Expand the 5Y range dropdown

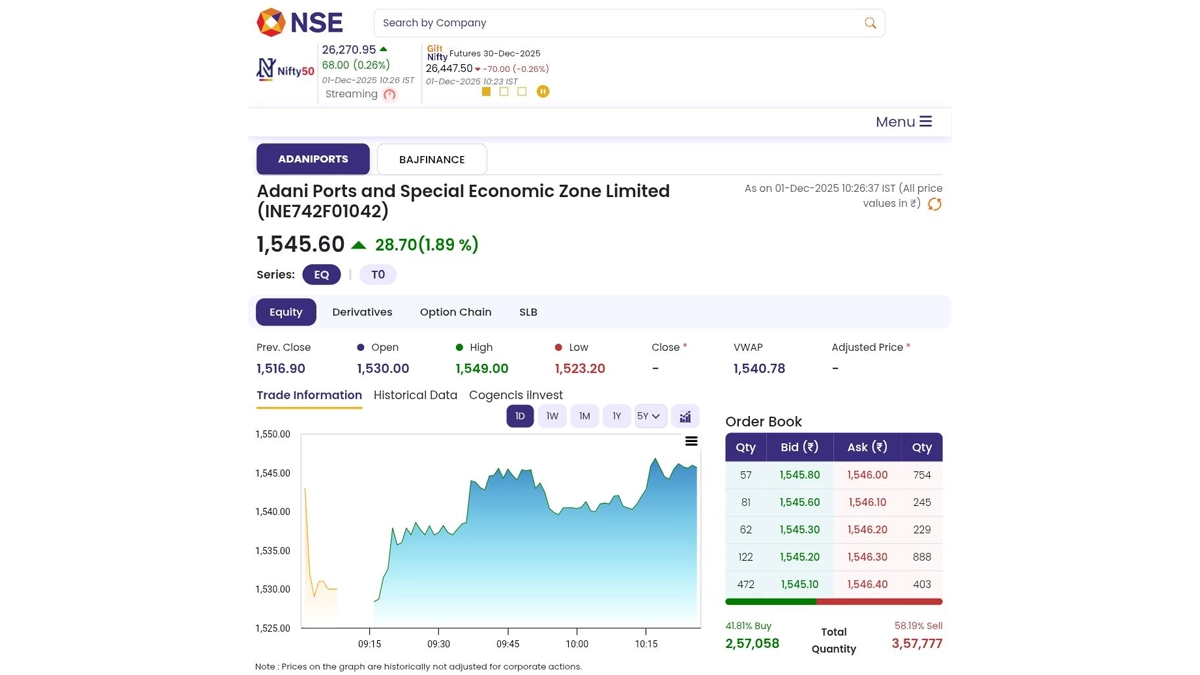[649, 416]
